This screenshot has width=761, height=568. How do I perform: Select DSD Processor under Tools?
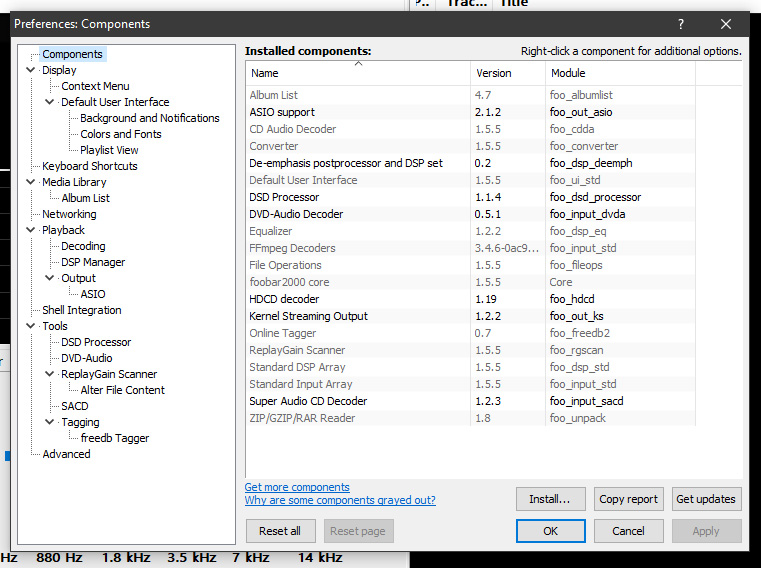[96, 342]
